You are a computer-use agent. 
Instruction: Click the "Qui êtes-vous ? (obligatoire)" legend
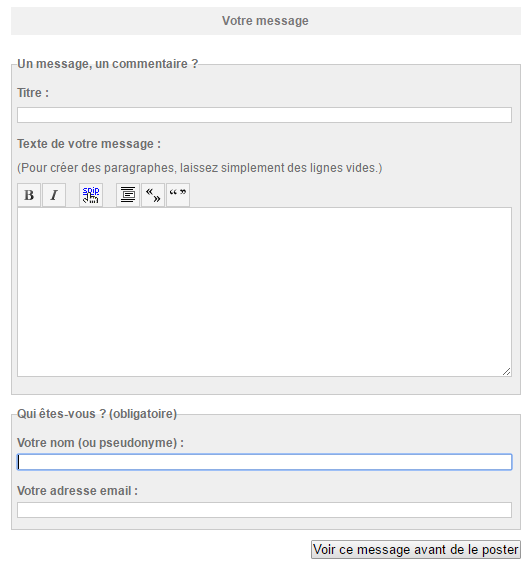pyautogui.click(x=97, y=414)
